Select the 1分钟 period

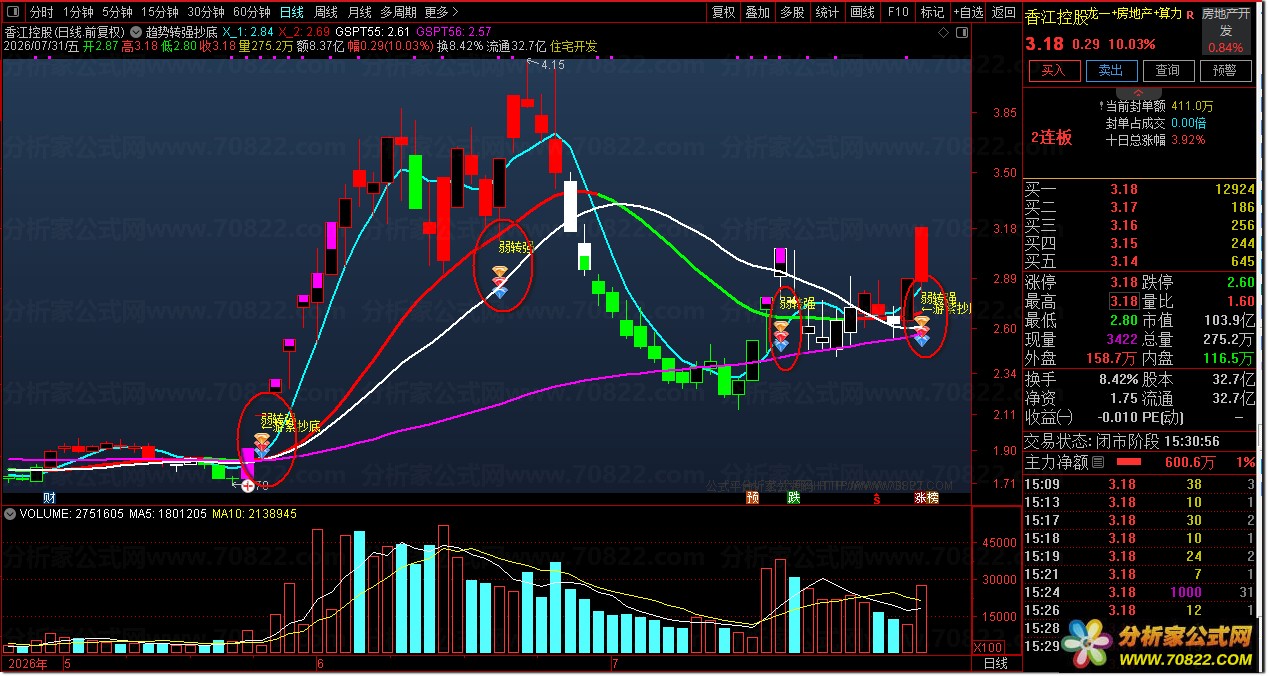[x=78, y=13]
